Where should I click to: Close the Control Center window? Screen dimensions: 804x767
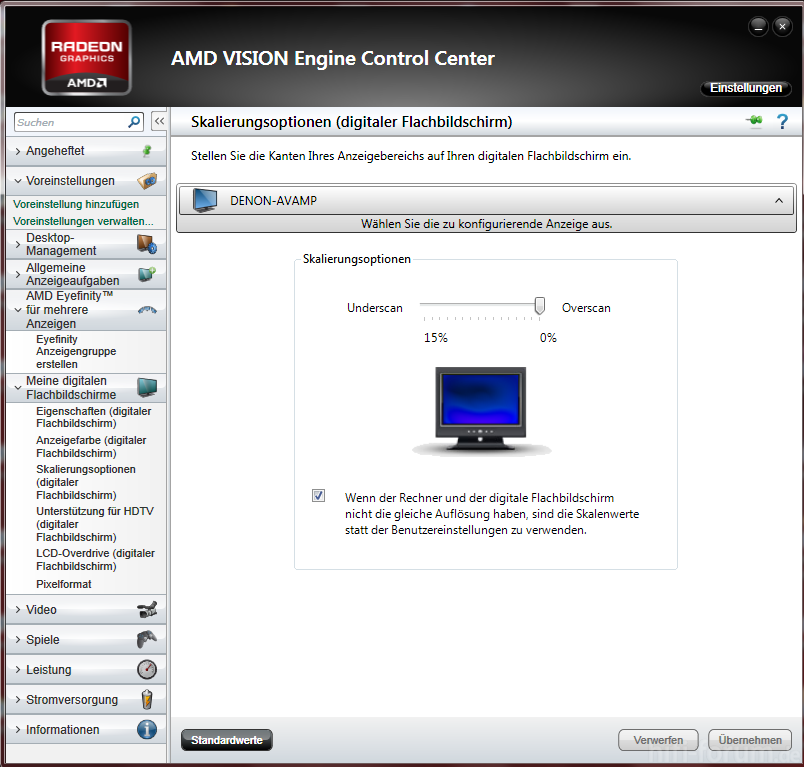click(782, 26)
